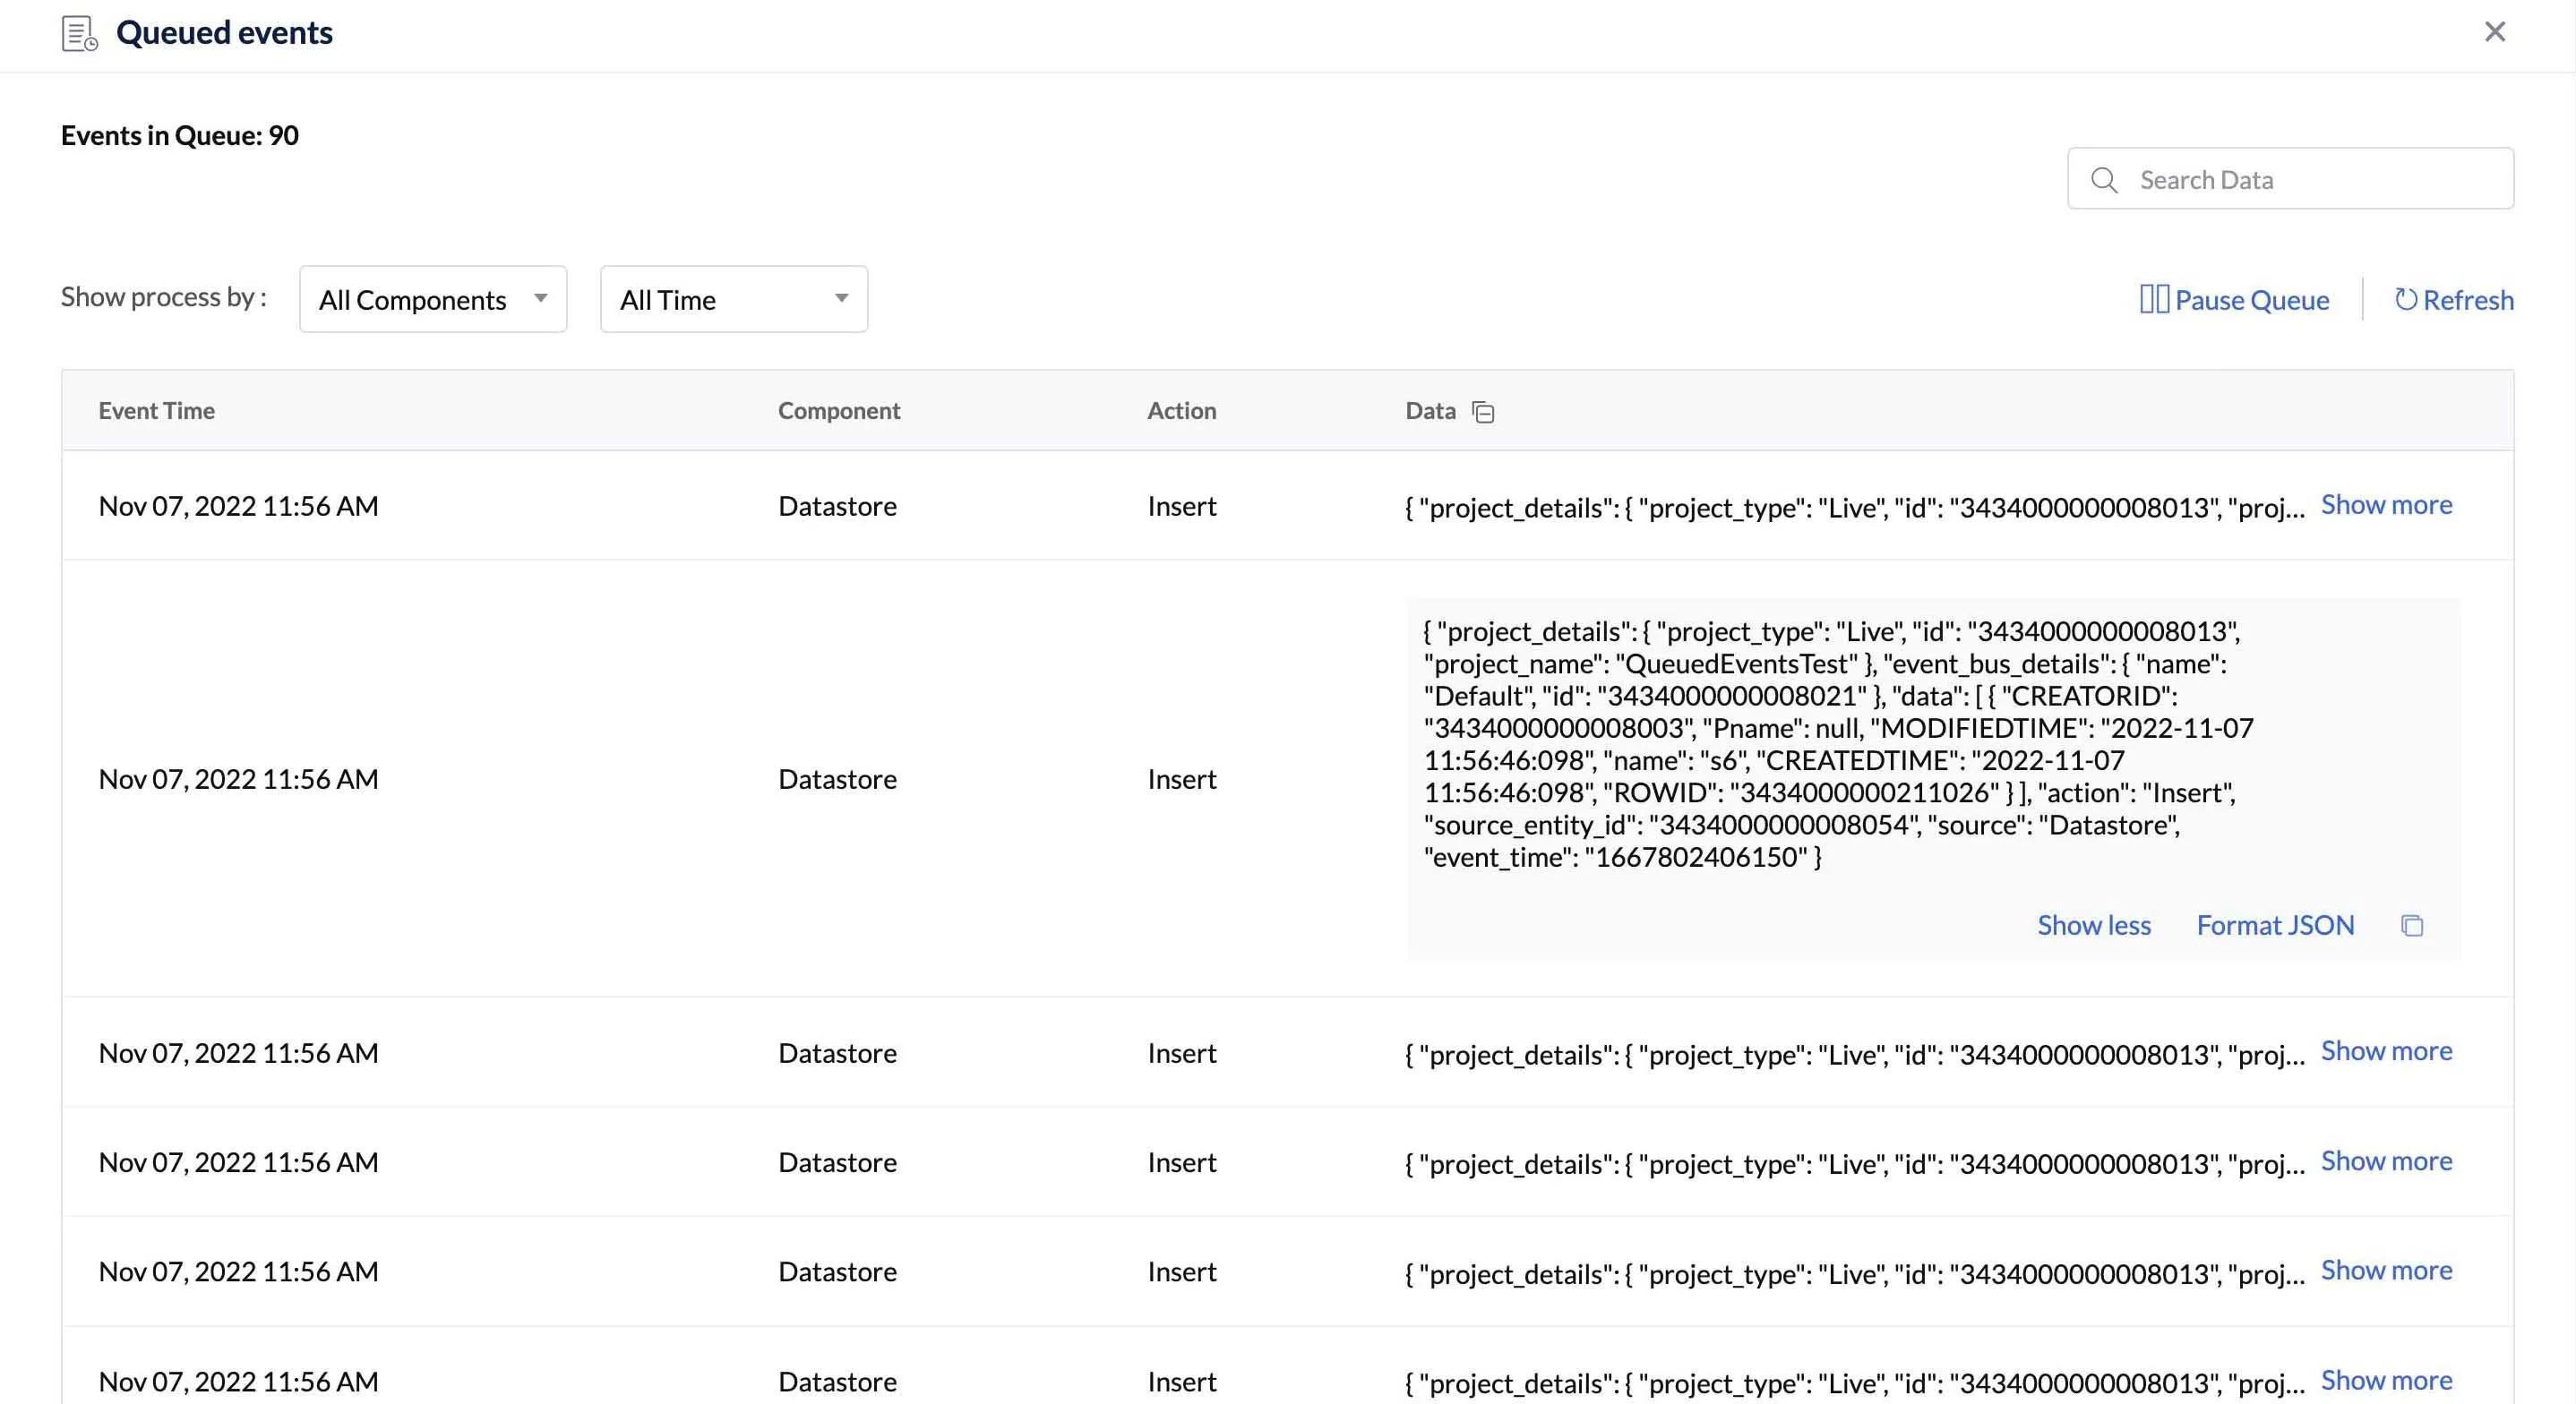Select event time of expanded row
The image size is (2576, 1404).
click(x=238, y=779)
